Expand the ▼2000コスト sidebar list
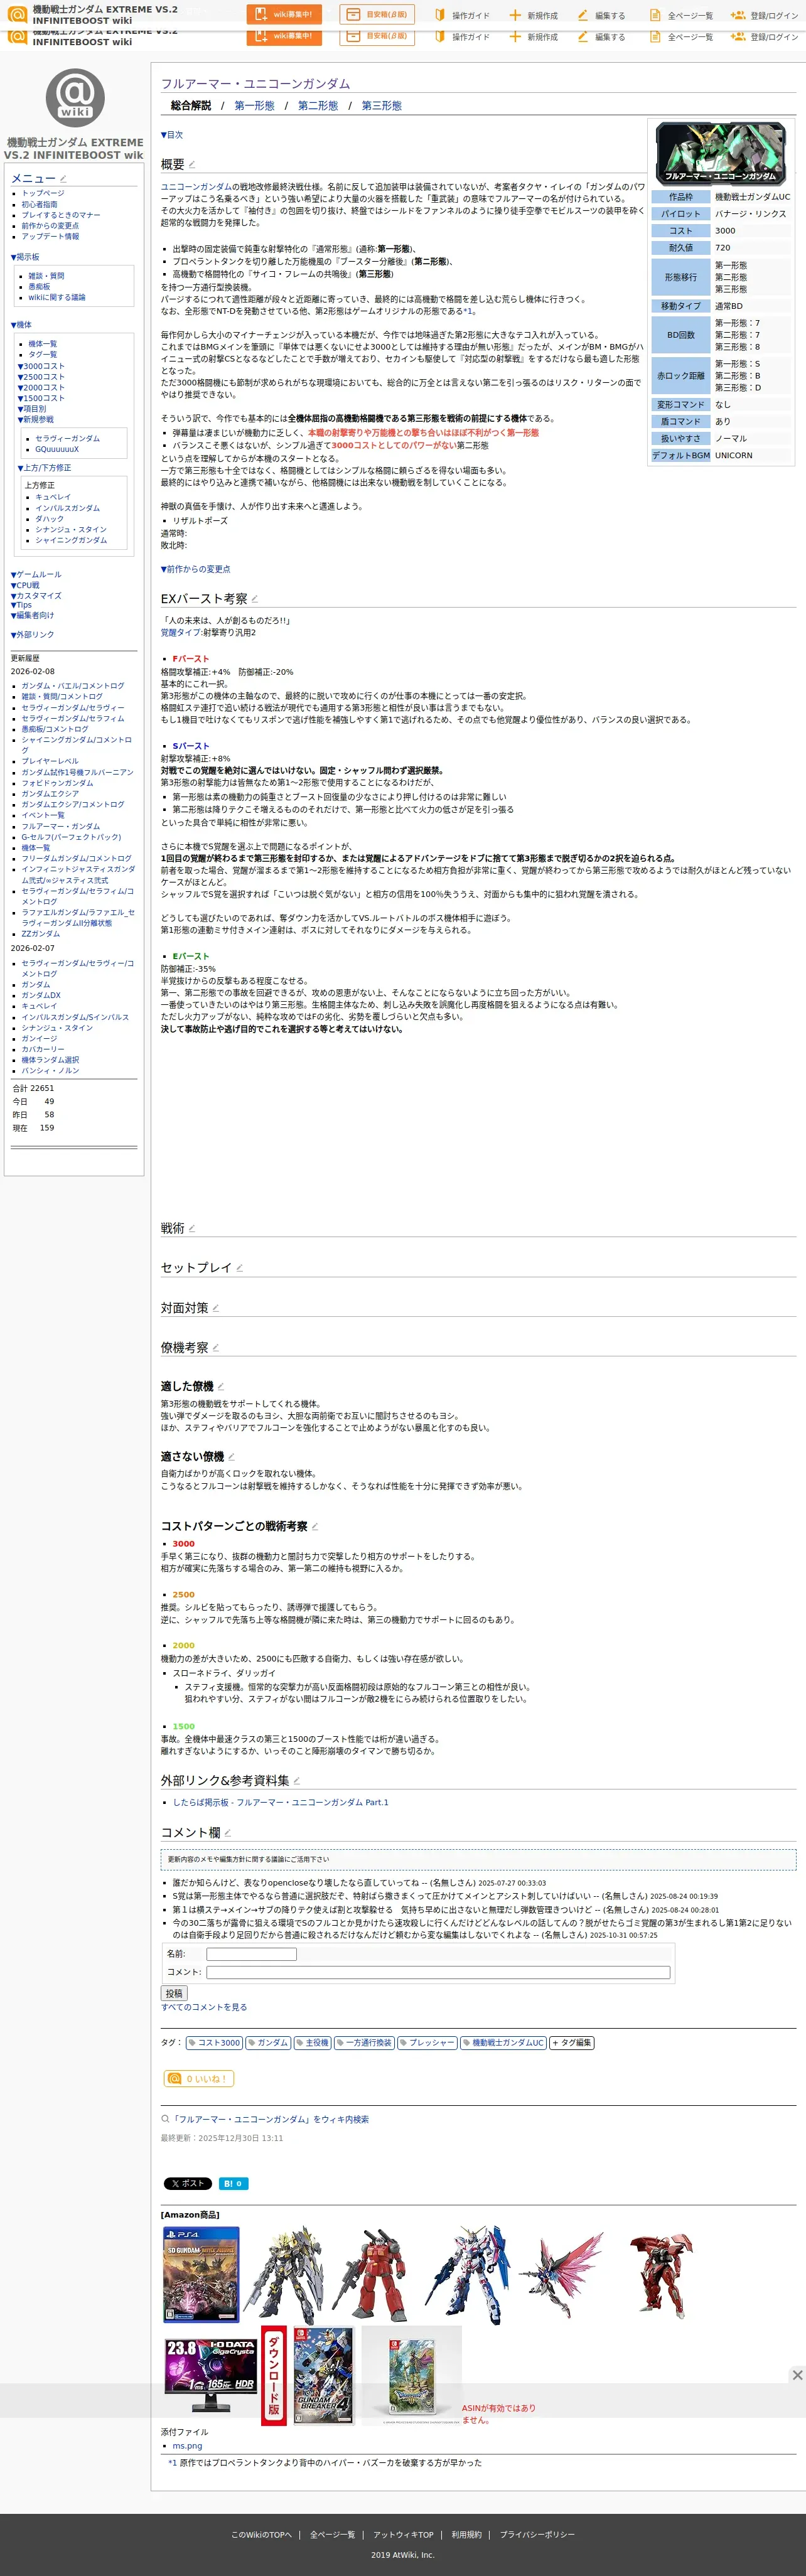This screenshot has height=2576, width=806. pyautogui.click(x=41, y=388)
